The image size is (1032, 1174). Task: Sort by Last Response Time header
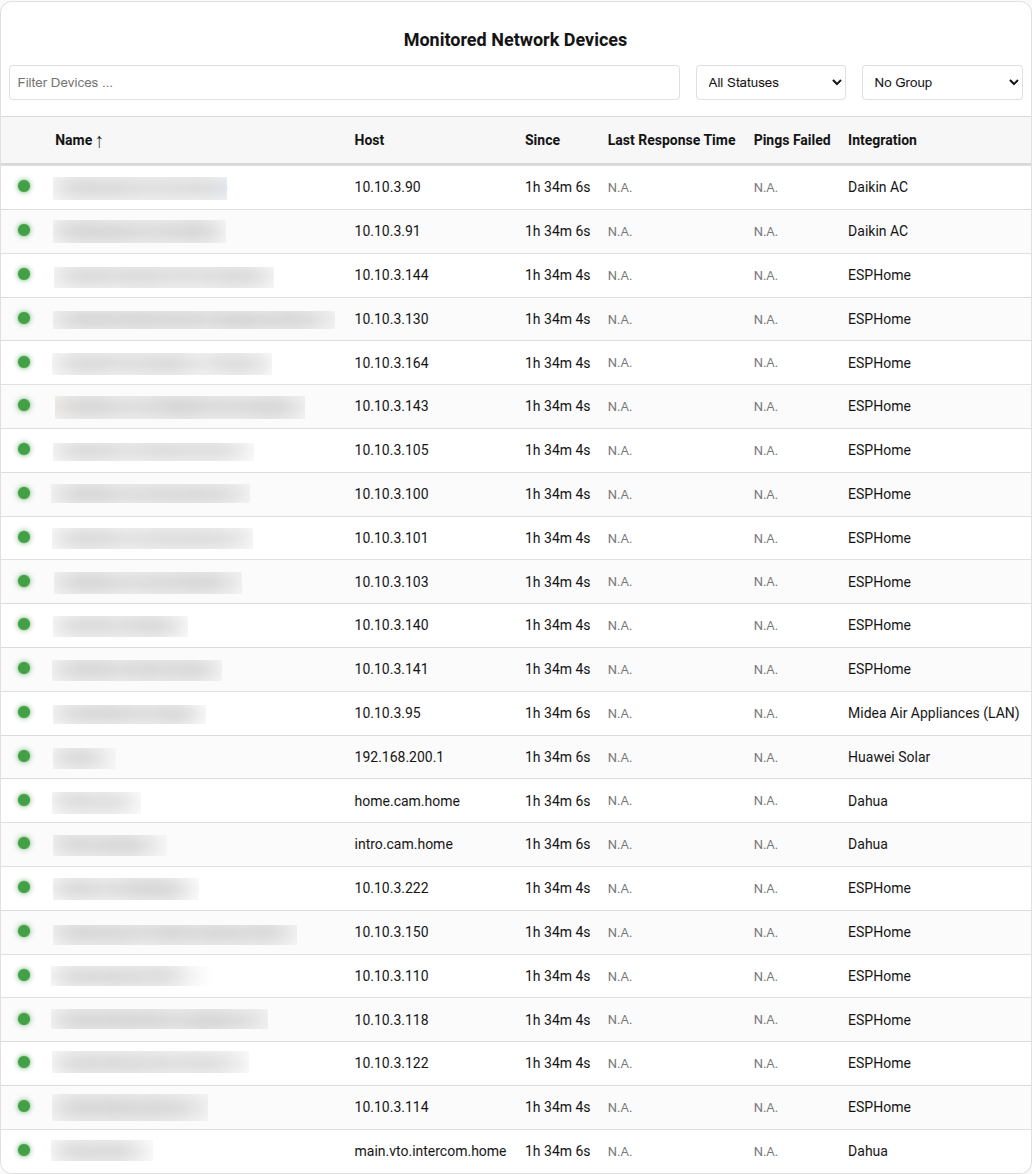point(671,140)
